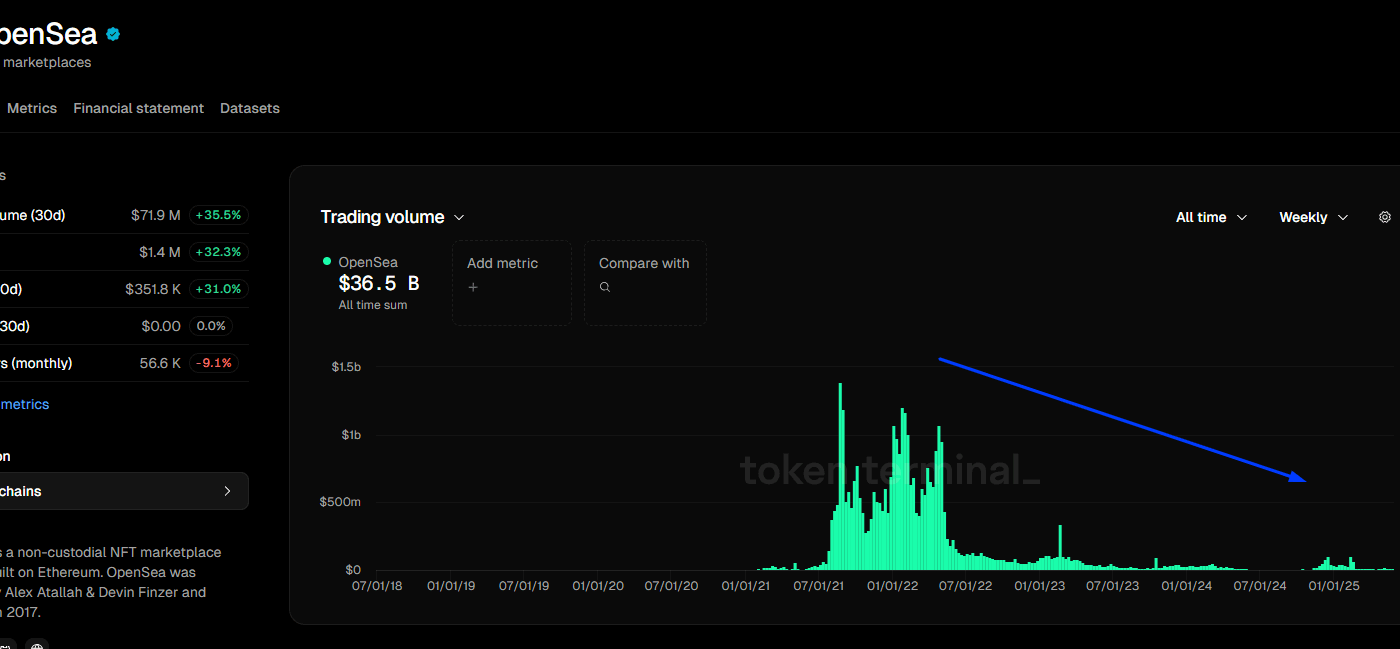Click the tallest green bar in the chart

[840, 477]
